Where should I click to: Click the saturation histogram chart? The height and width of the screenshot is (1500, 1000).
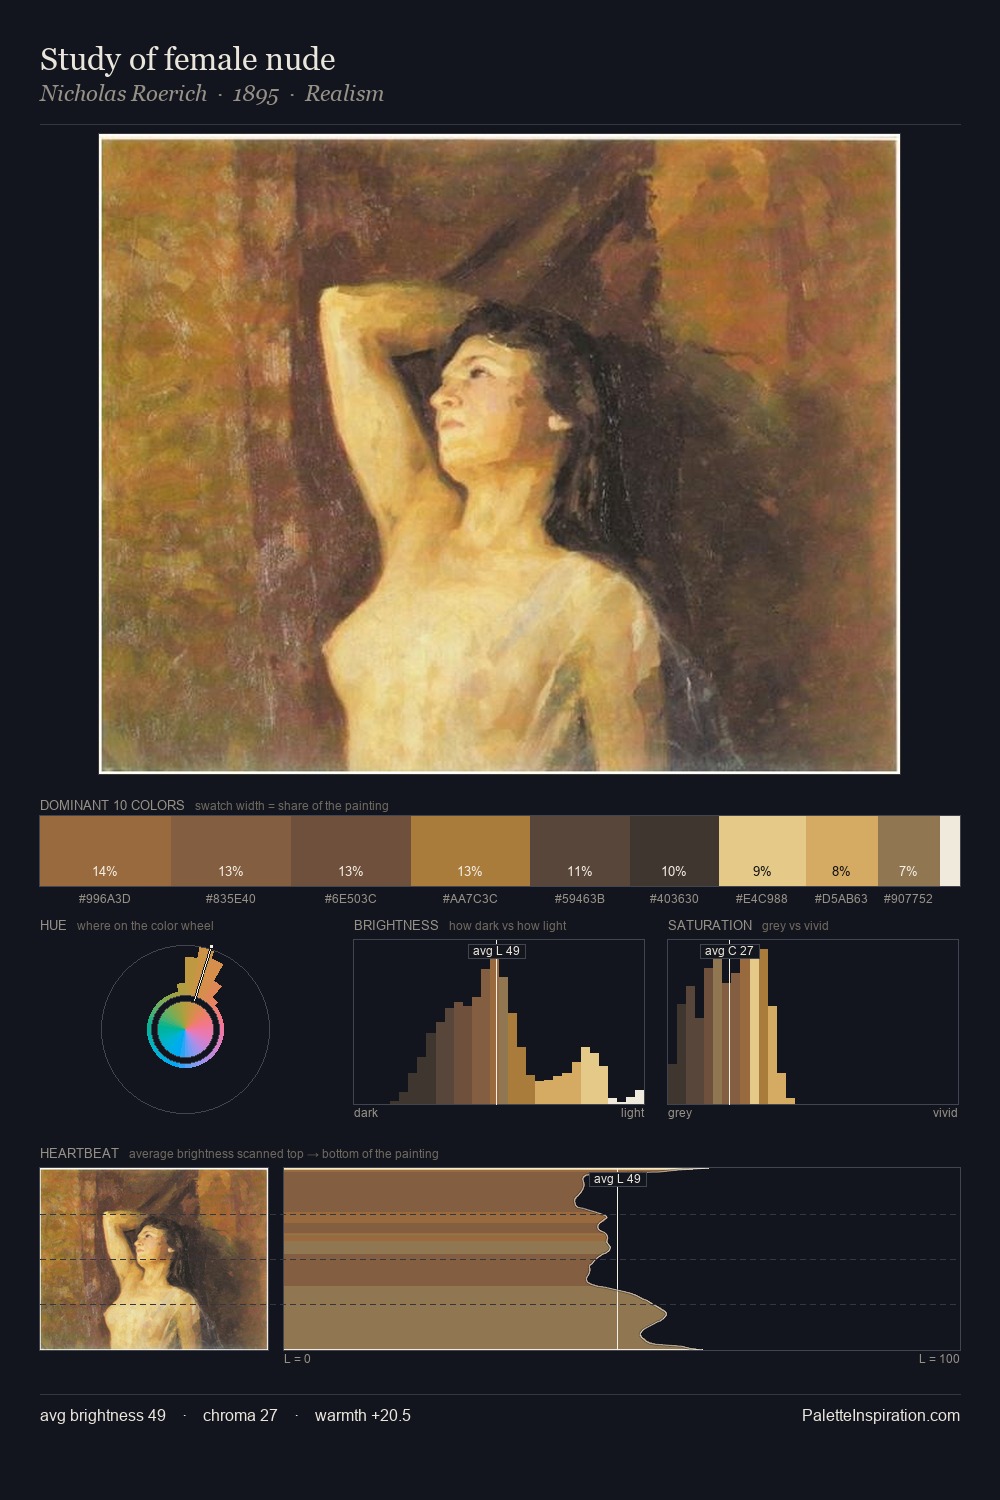click(813, 1022)
